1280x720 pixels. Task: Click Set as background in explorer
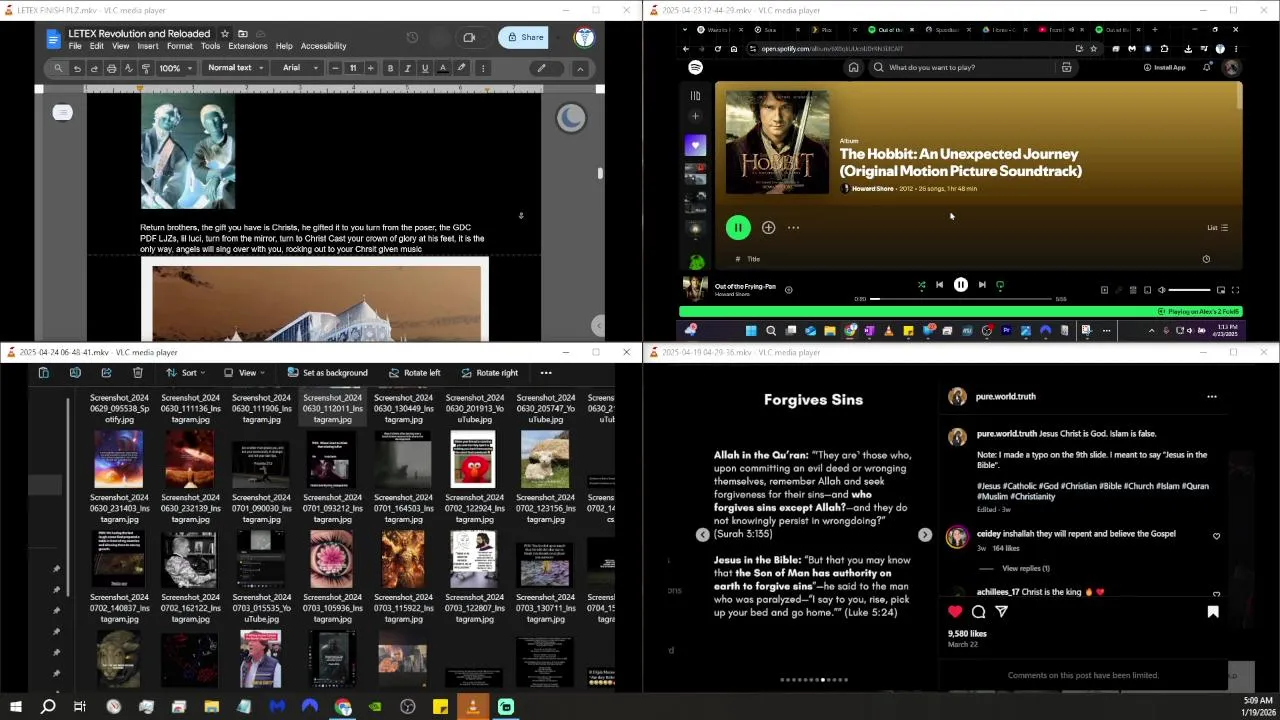pyautogui.click(x=327, y=373)
